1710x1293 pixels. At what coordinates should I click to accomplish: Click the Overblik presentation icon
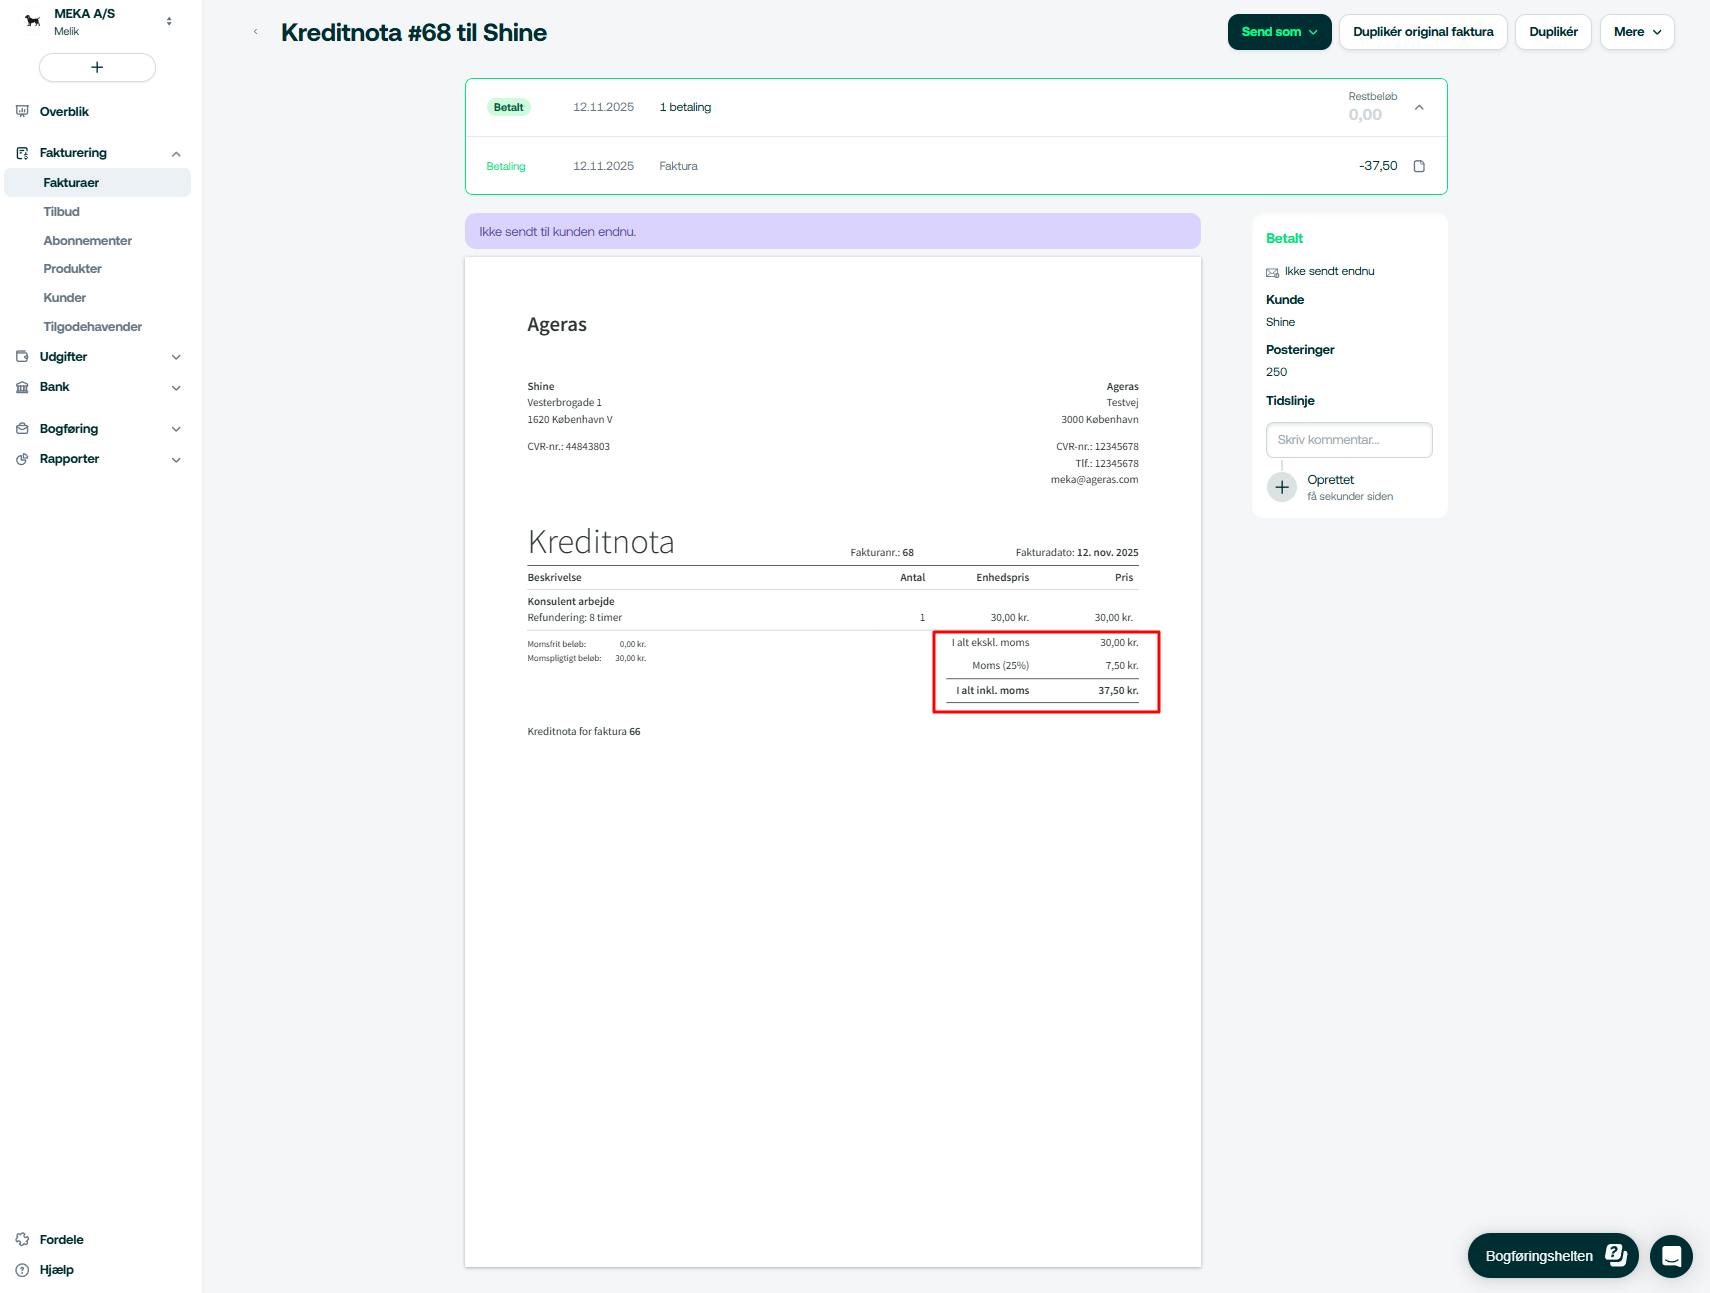22,112
